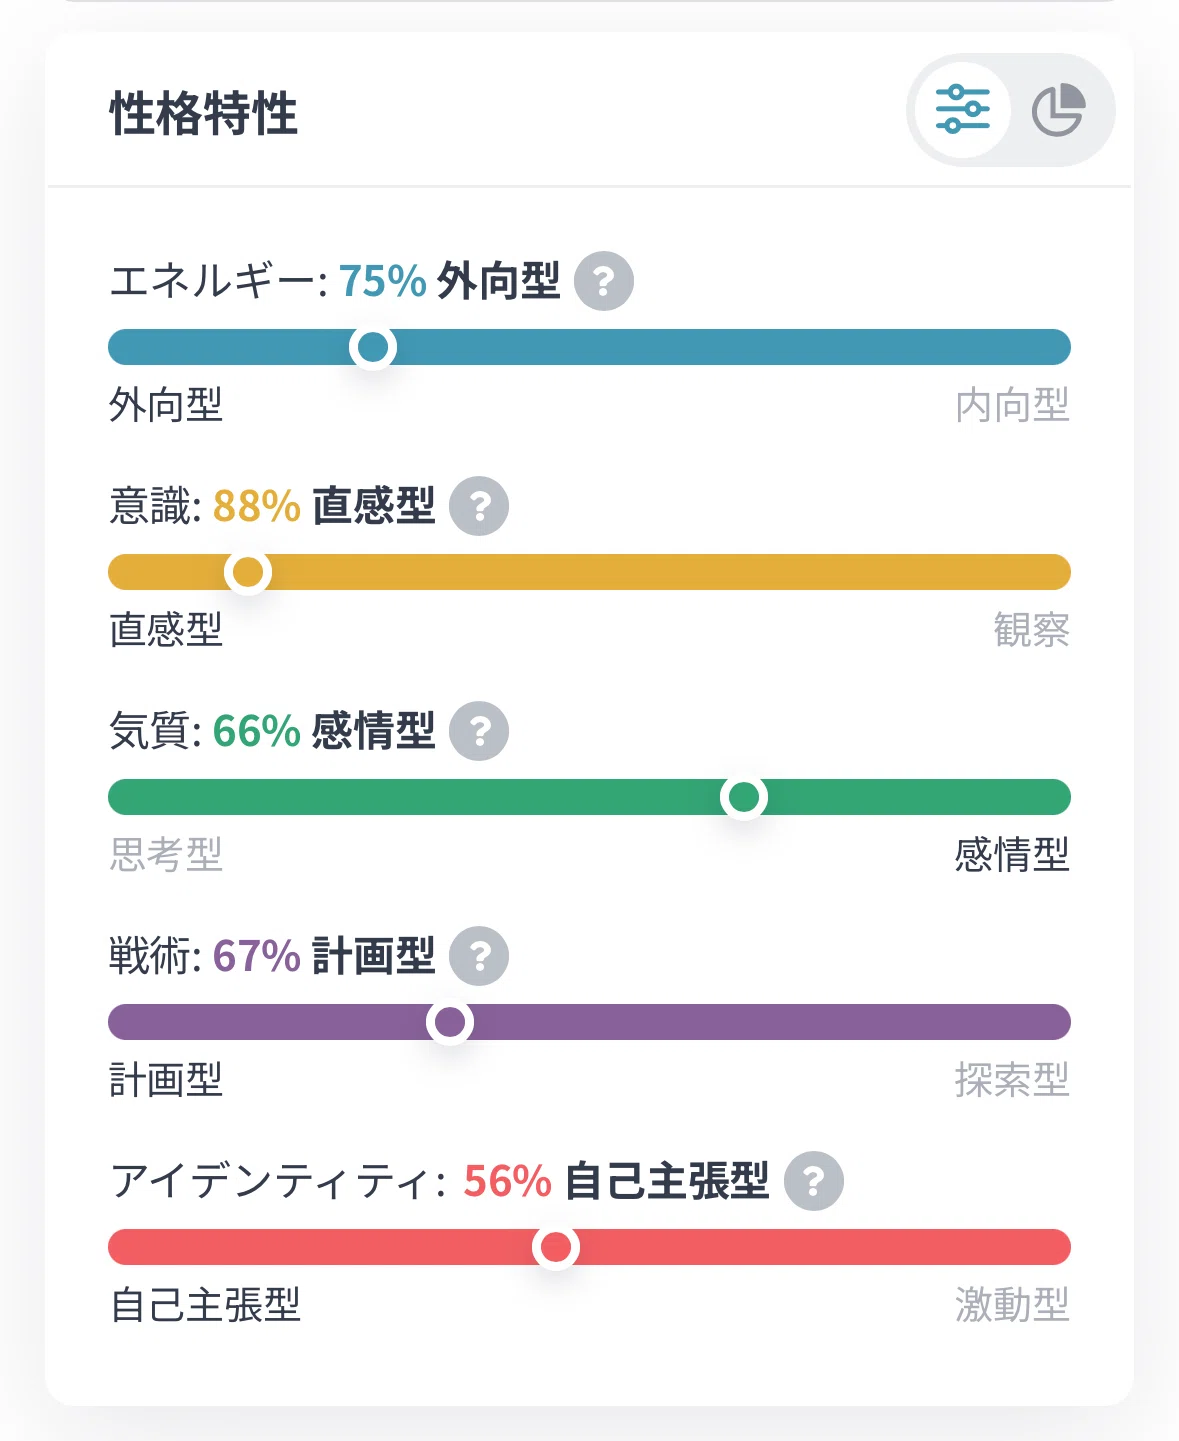Click the 思考型 label under green bar
This screenshot has width=1179, height=1441.
[x=166, y=855]
